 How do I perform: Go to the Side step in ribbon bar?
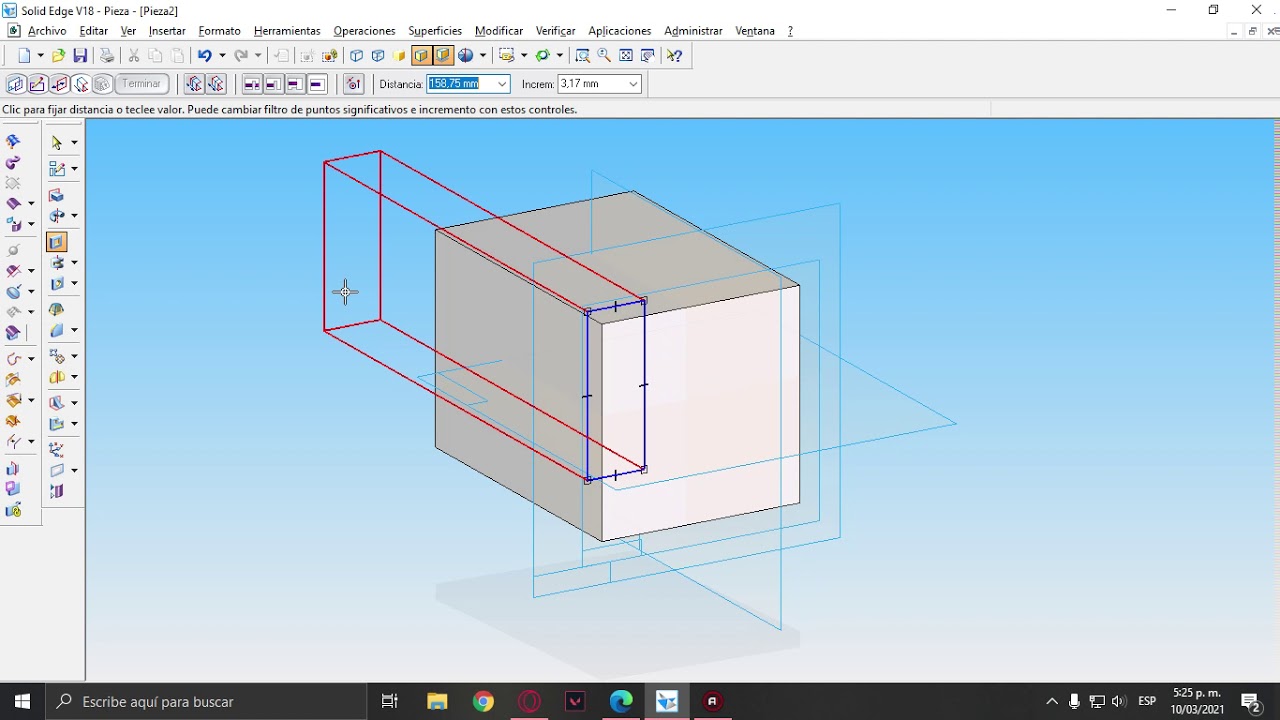coord(59,84)
